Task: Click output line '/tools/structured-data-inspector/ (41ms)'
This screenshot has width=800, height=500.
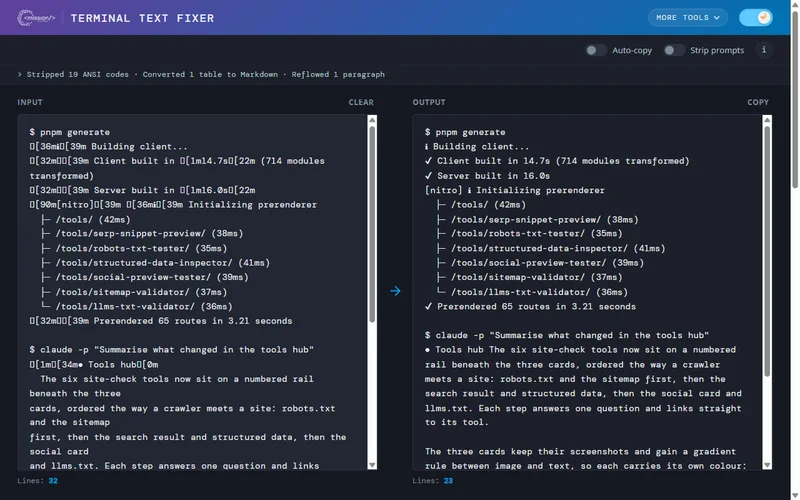Action: 551,248
